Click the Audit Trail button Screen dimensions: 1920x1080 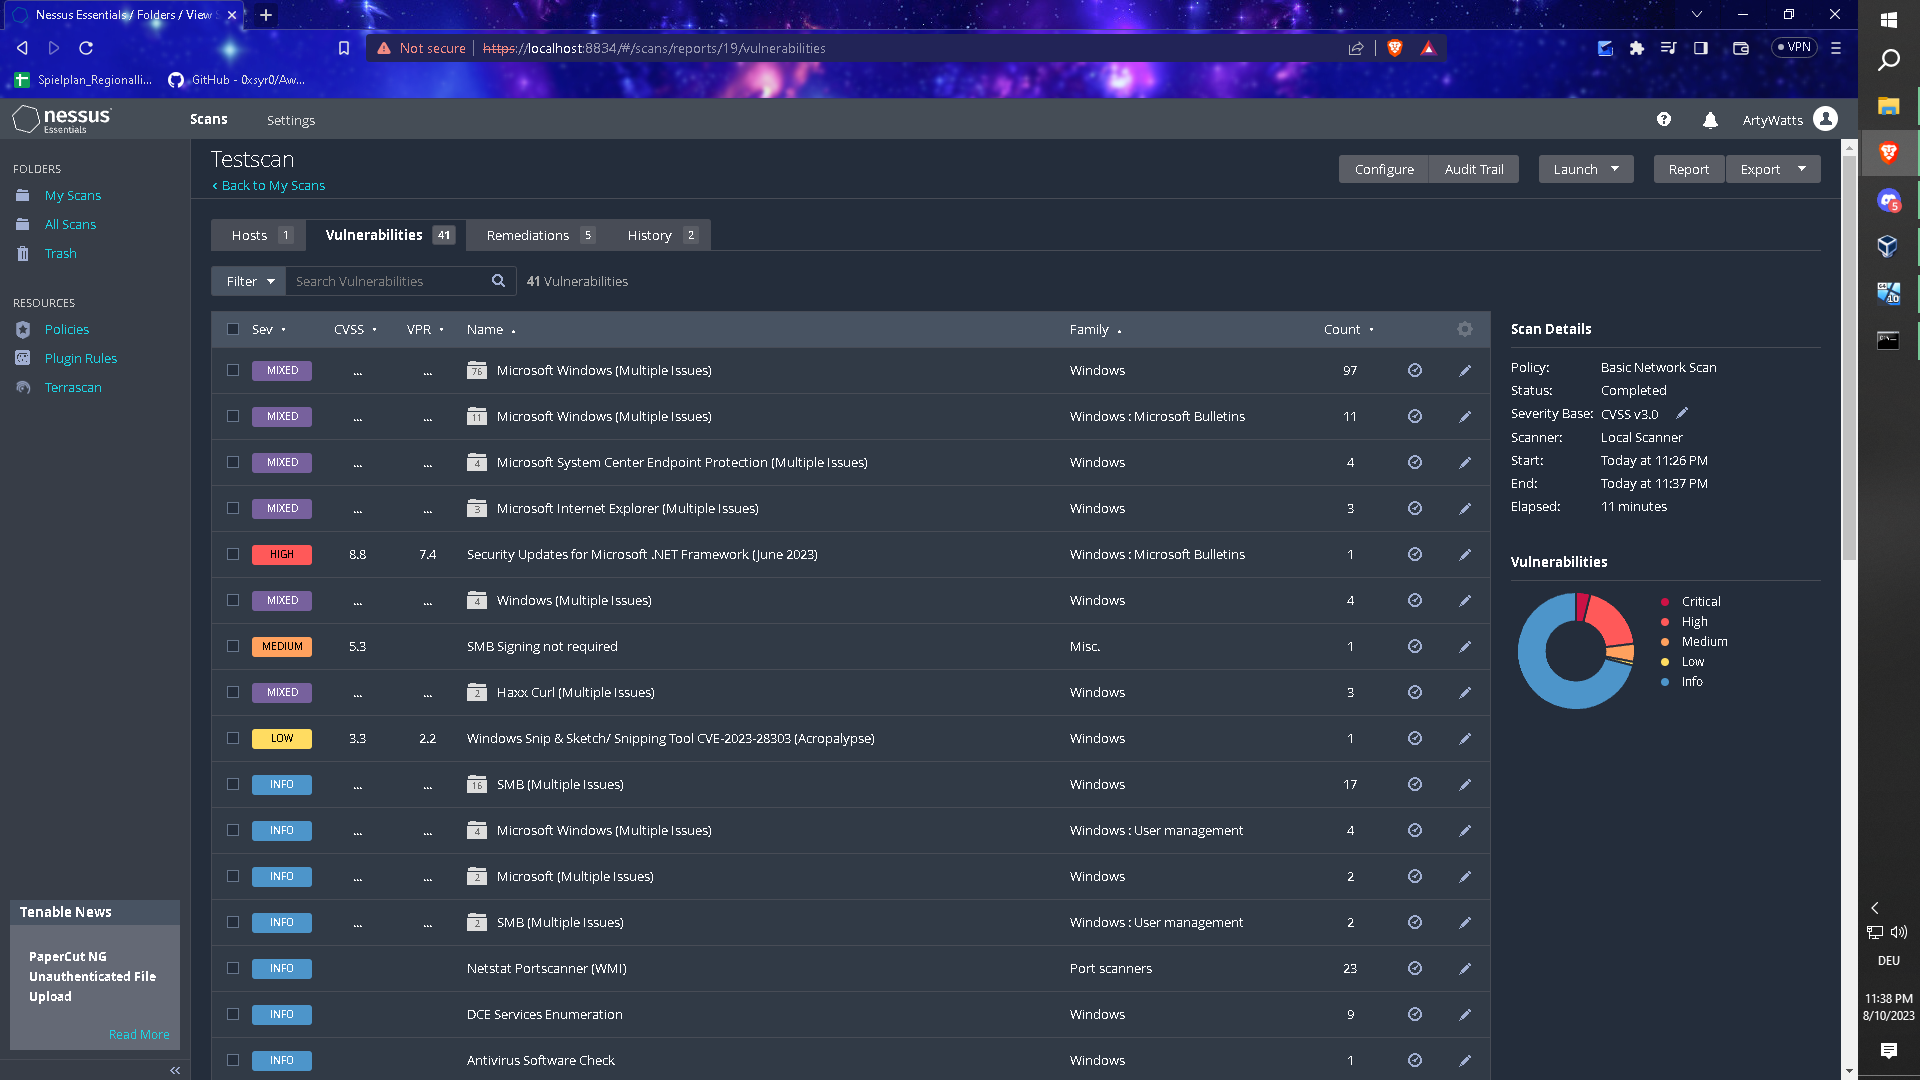(x=1474, y=169)
